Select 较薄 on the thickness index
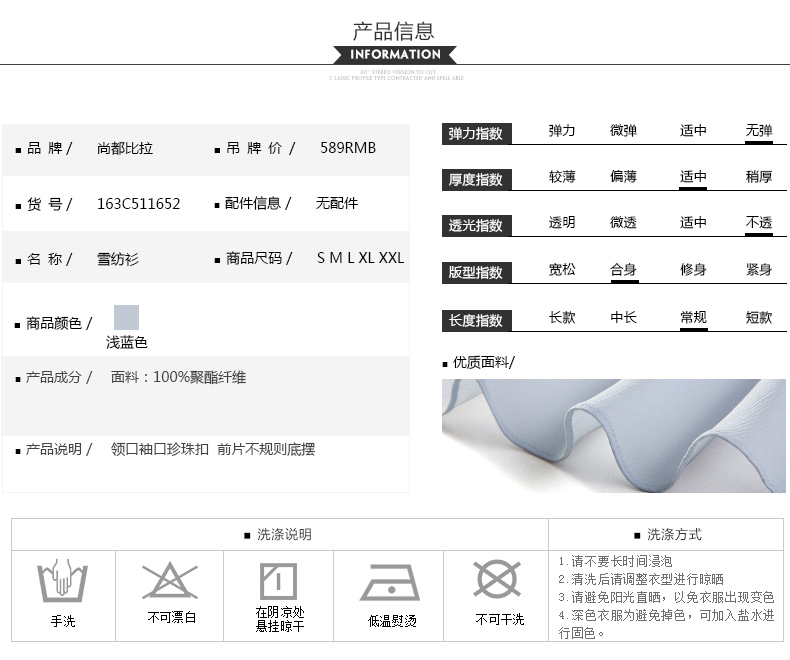This screenshot has height=660, width=790. (x=562, y=177)
